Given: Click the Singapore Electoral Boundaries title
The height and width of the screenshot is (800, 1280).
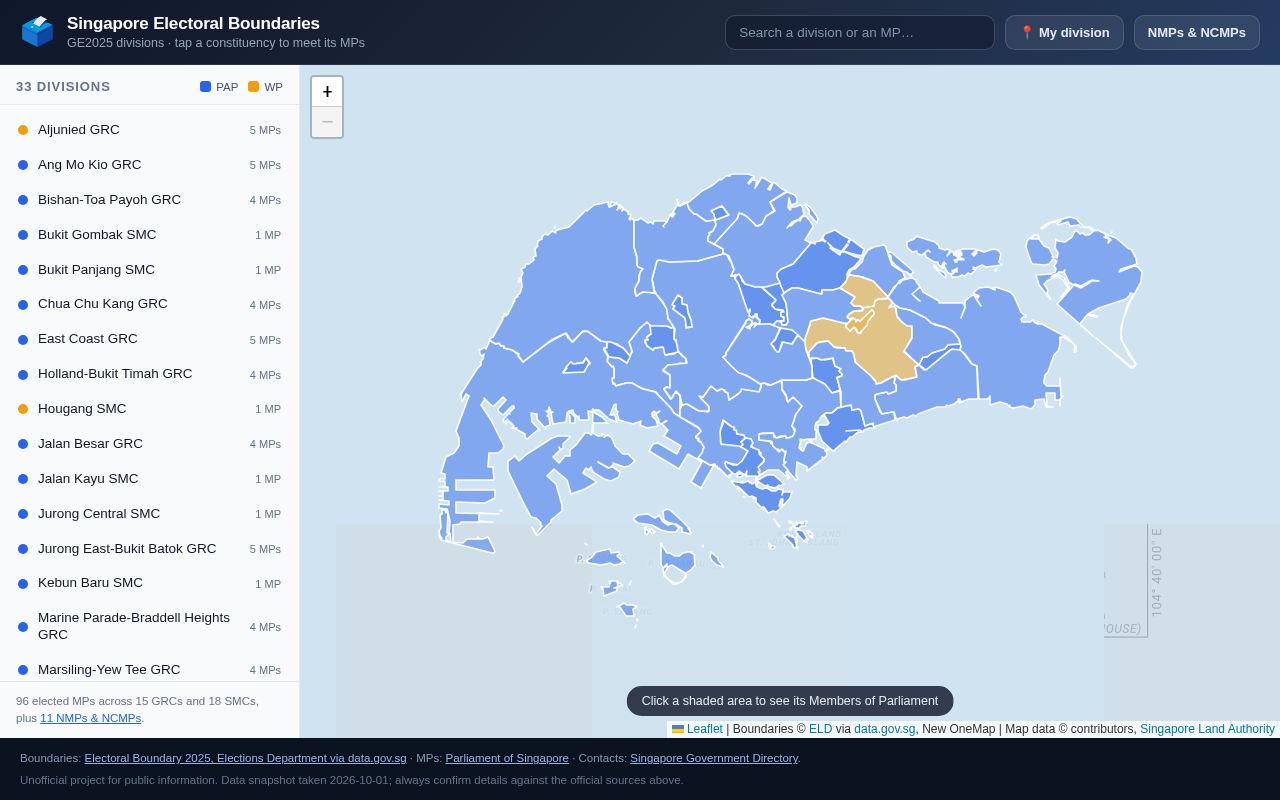Looking at the screenshot, I should click(x=193, y=24).
